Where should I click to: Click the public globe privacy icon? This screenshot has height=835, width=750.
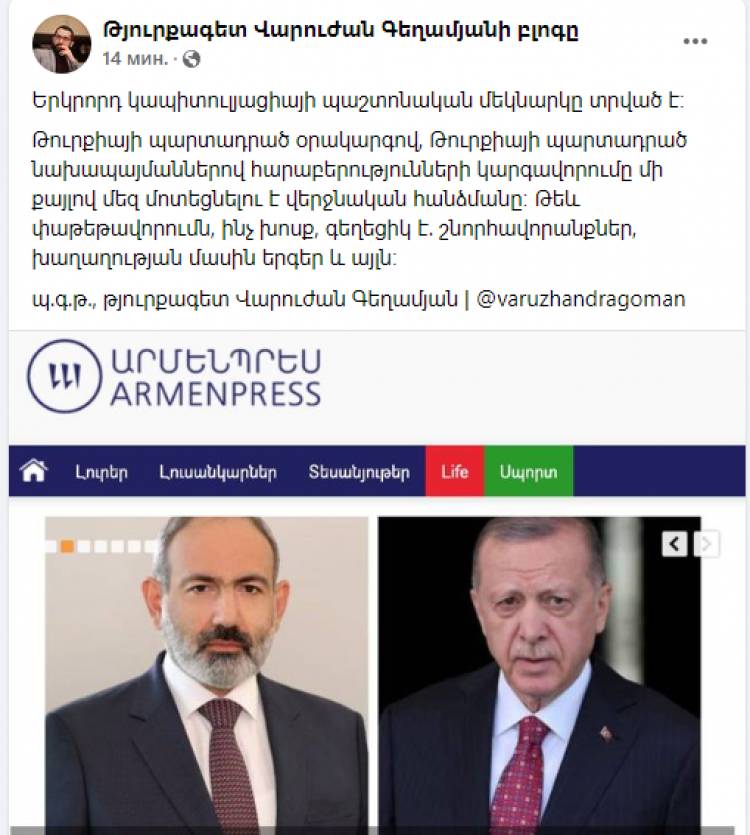[191, 59]
